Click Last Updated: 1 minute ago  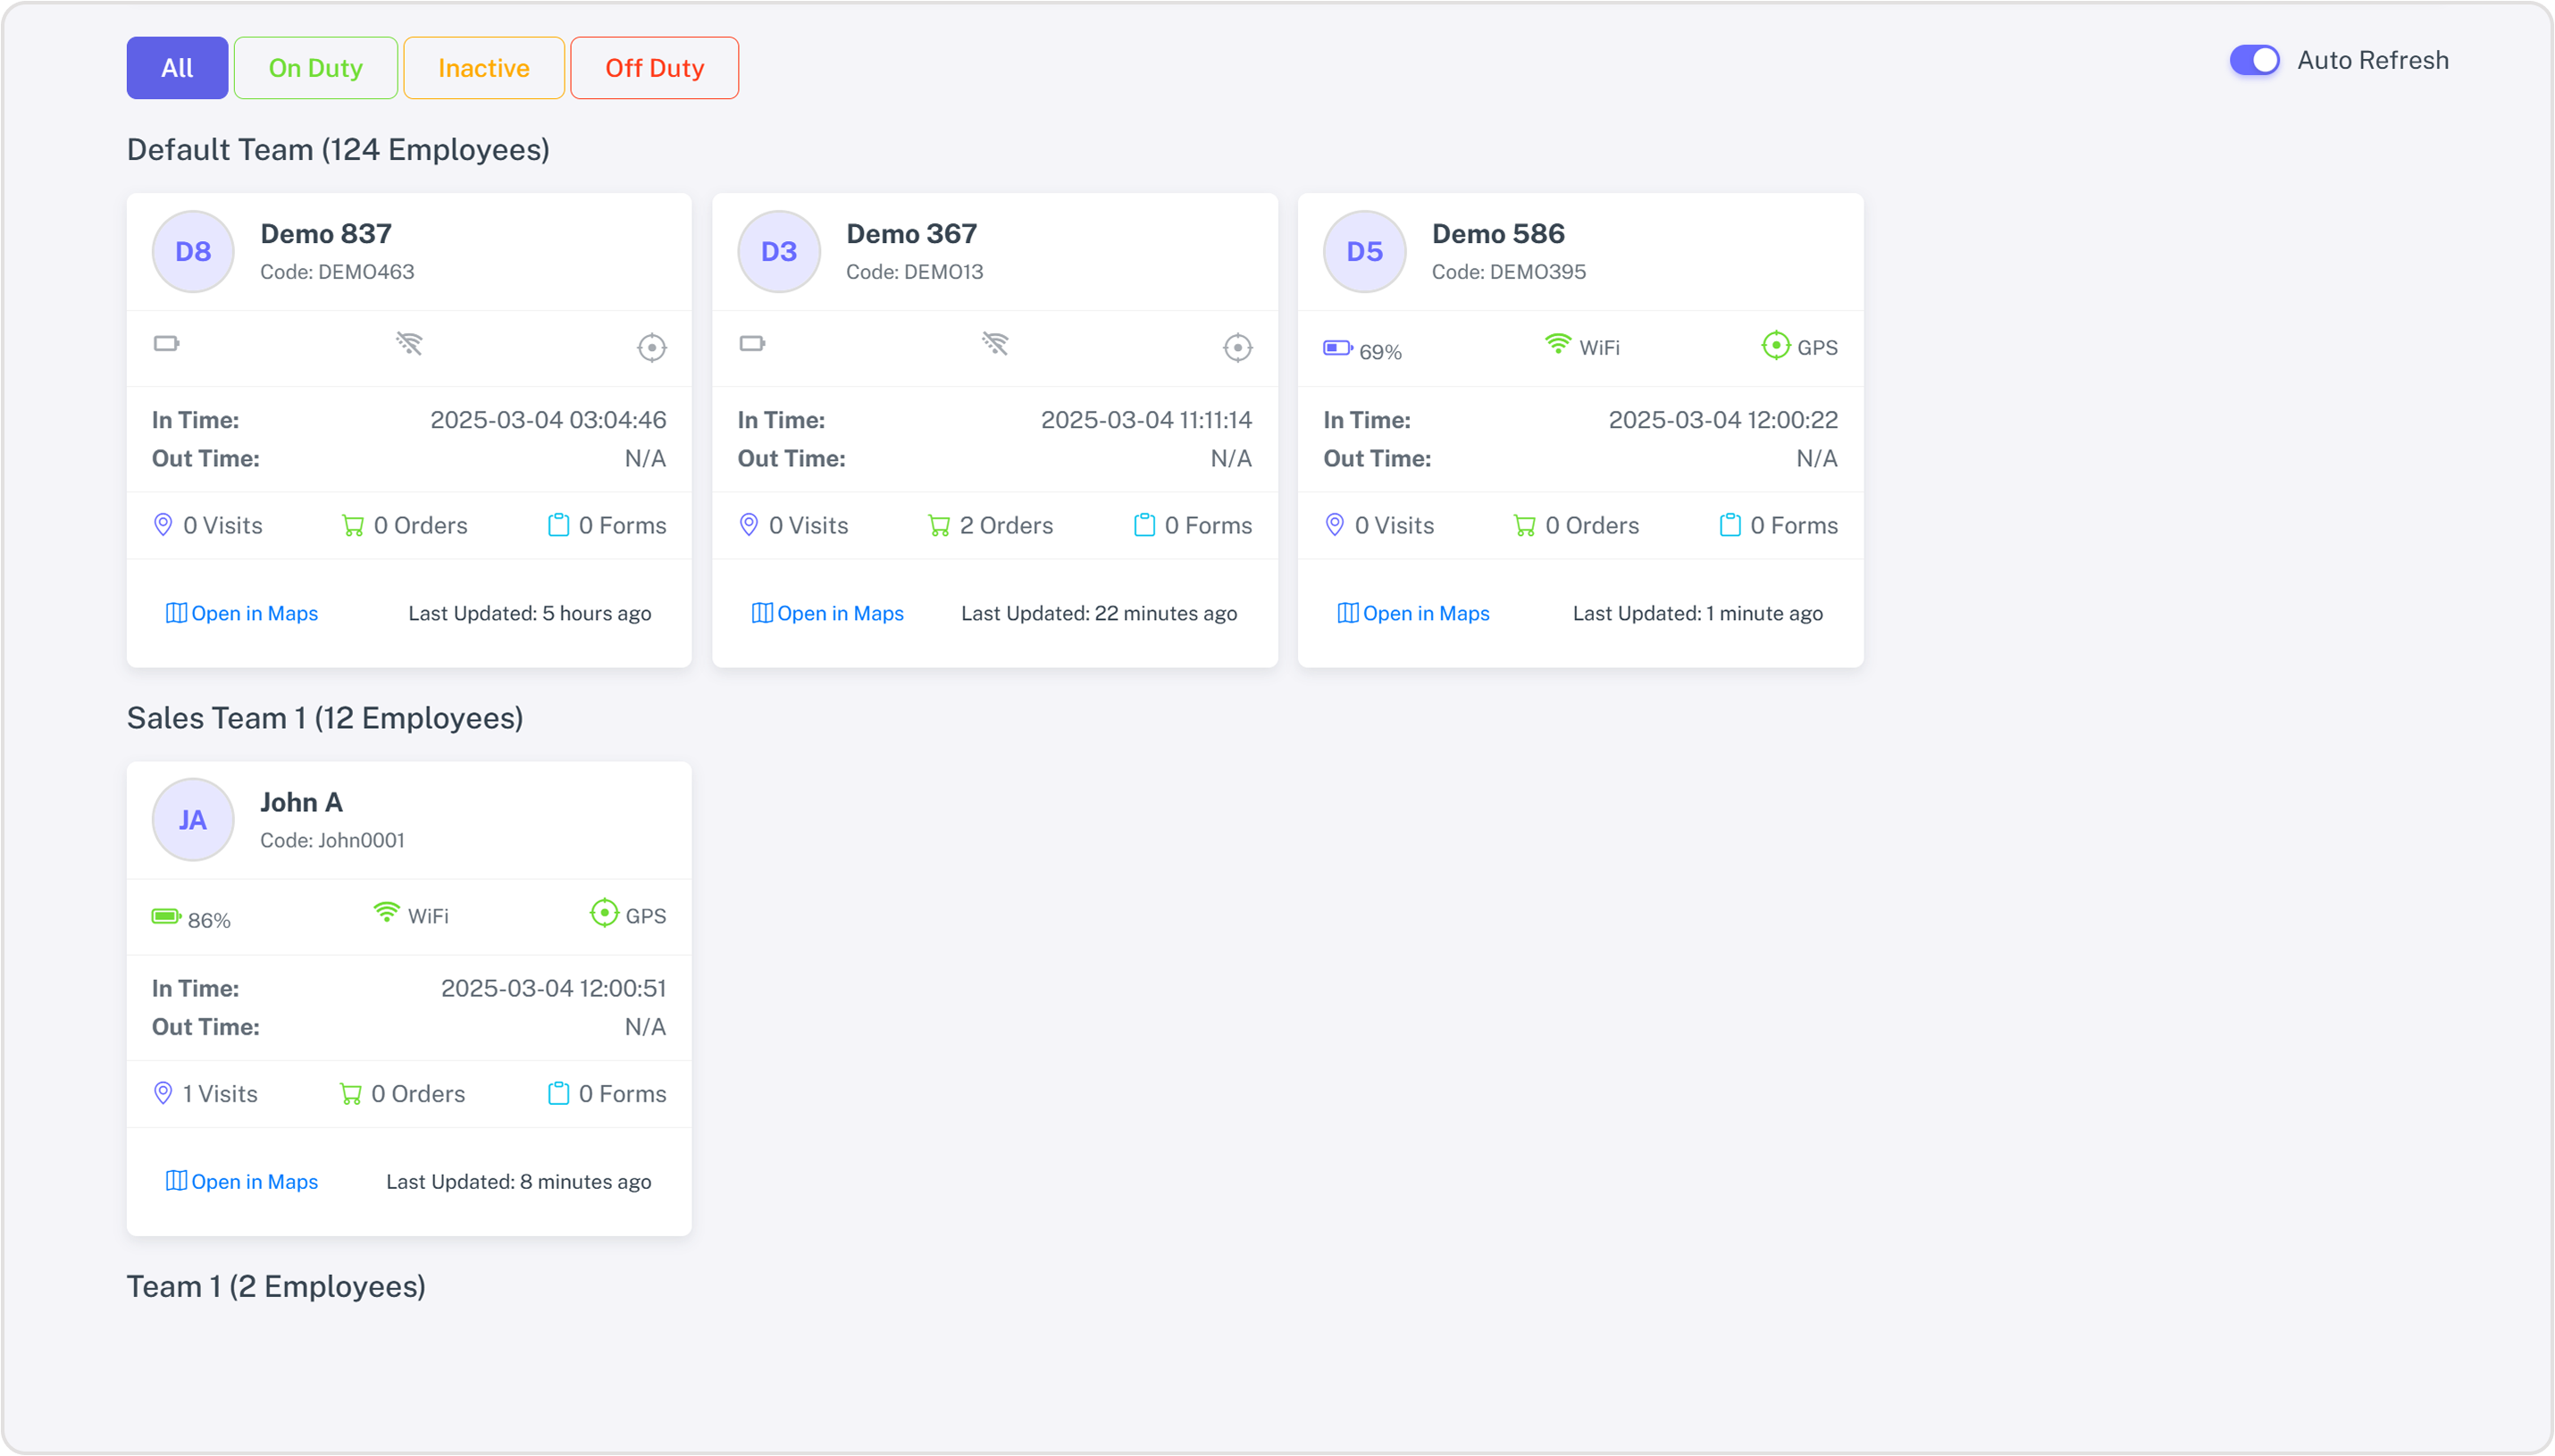pos(1698,613)
